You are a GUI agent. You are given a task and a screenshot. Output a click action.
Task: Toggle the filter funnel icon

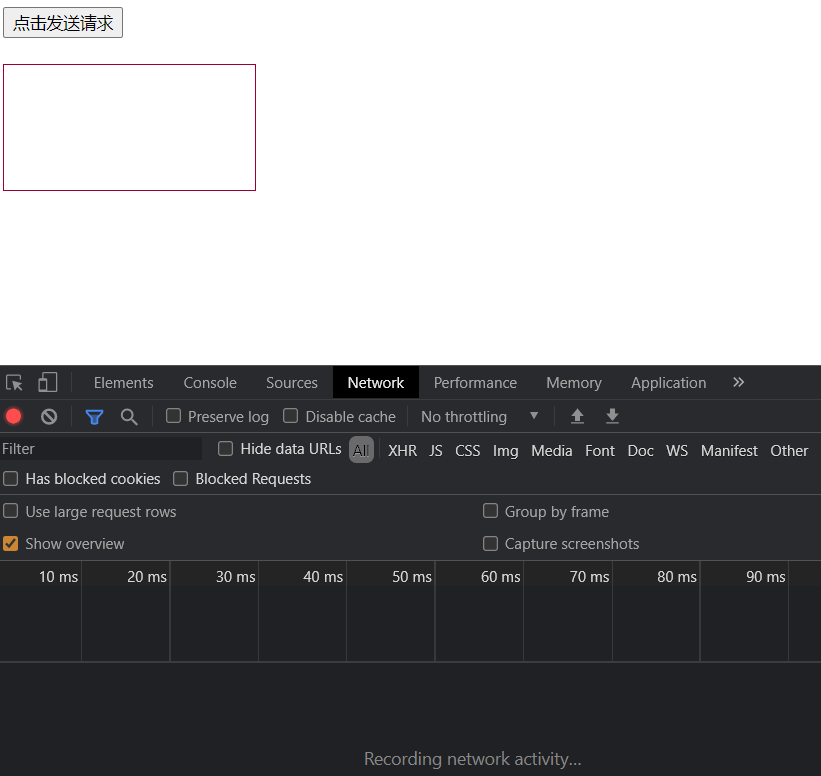pyautogui.click(x=94, y=417)
